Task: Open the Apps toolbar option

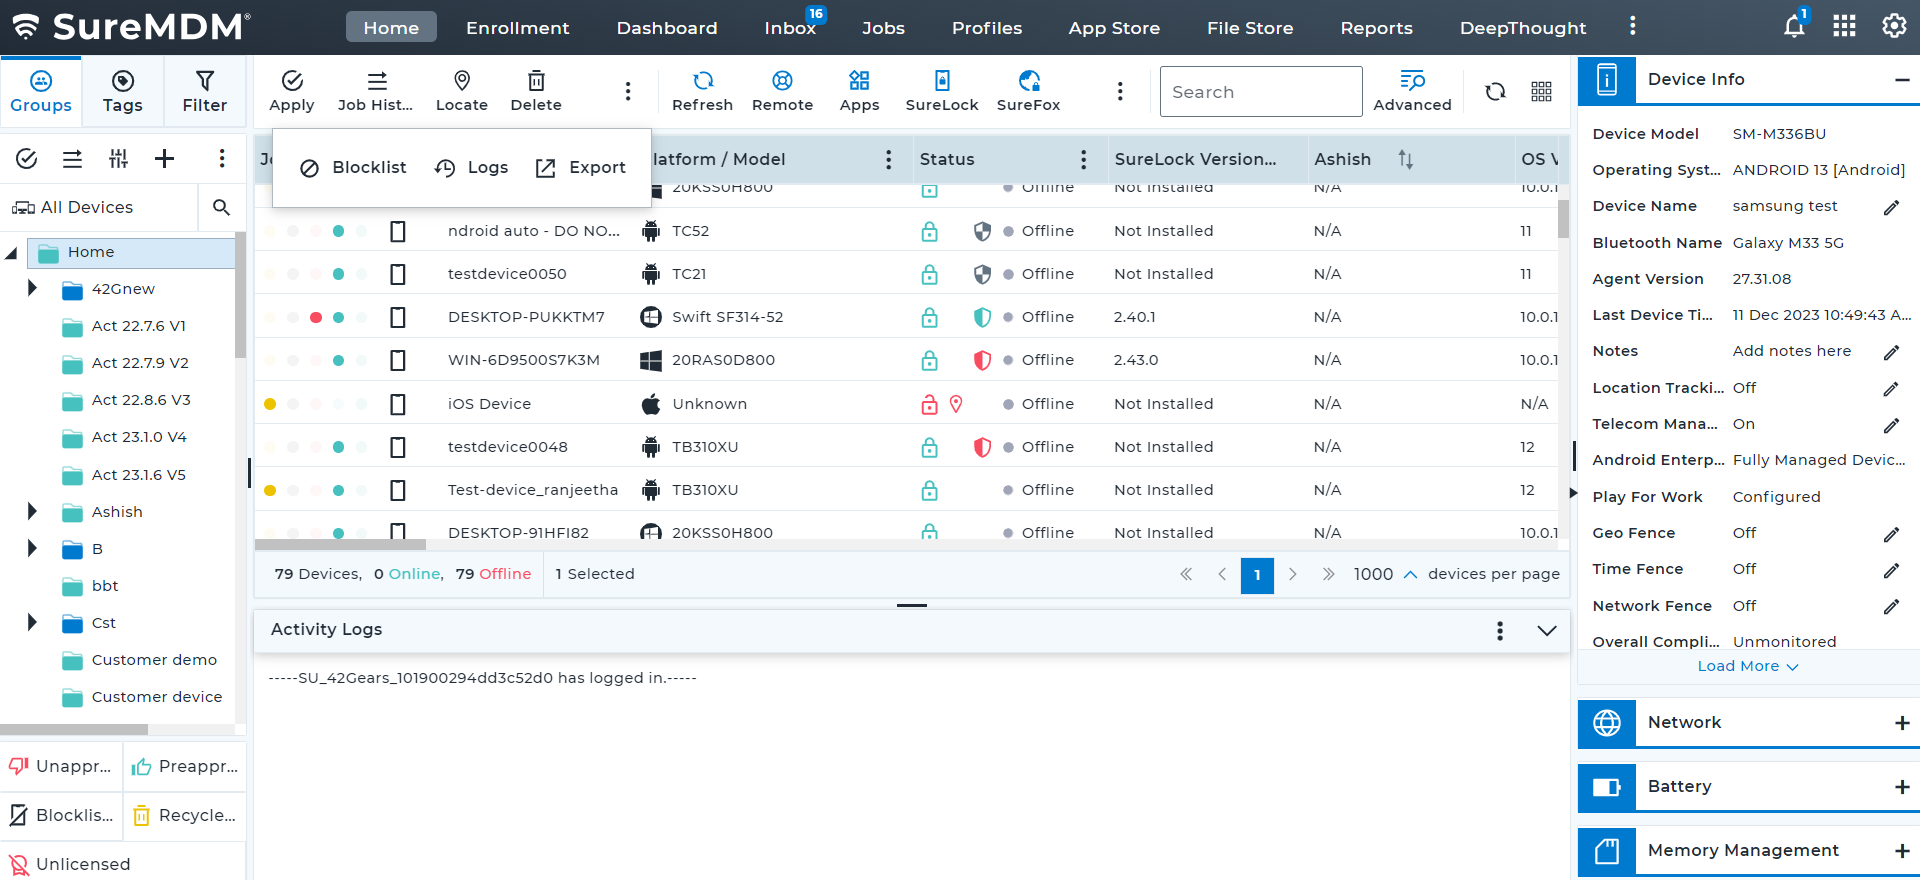Action: [859, 91]
